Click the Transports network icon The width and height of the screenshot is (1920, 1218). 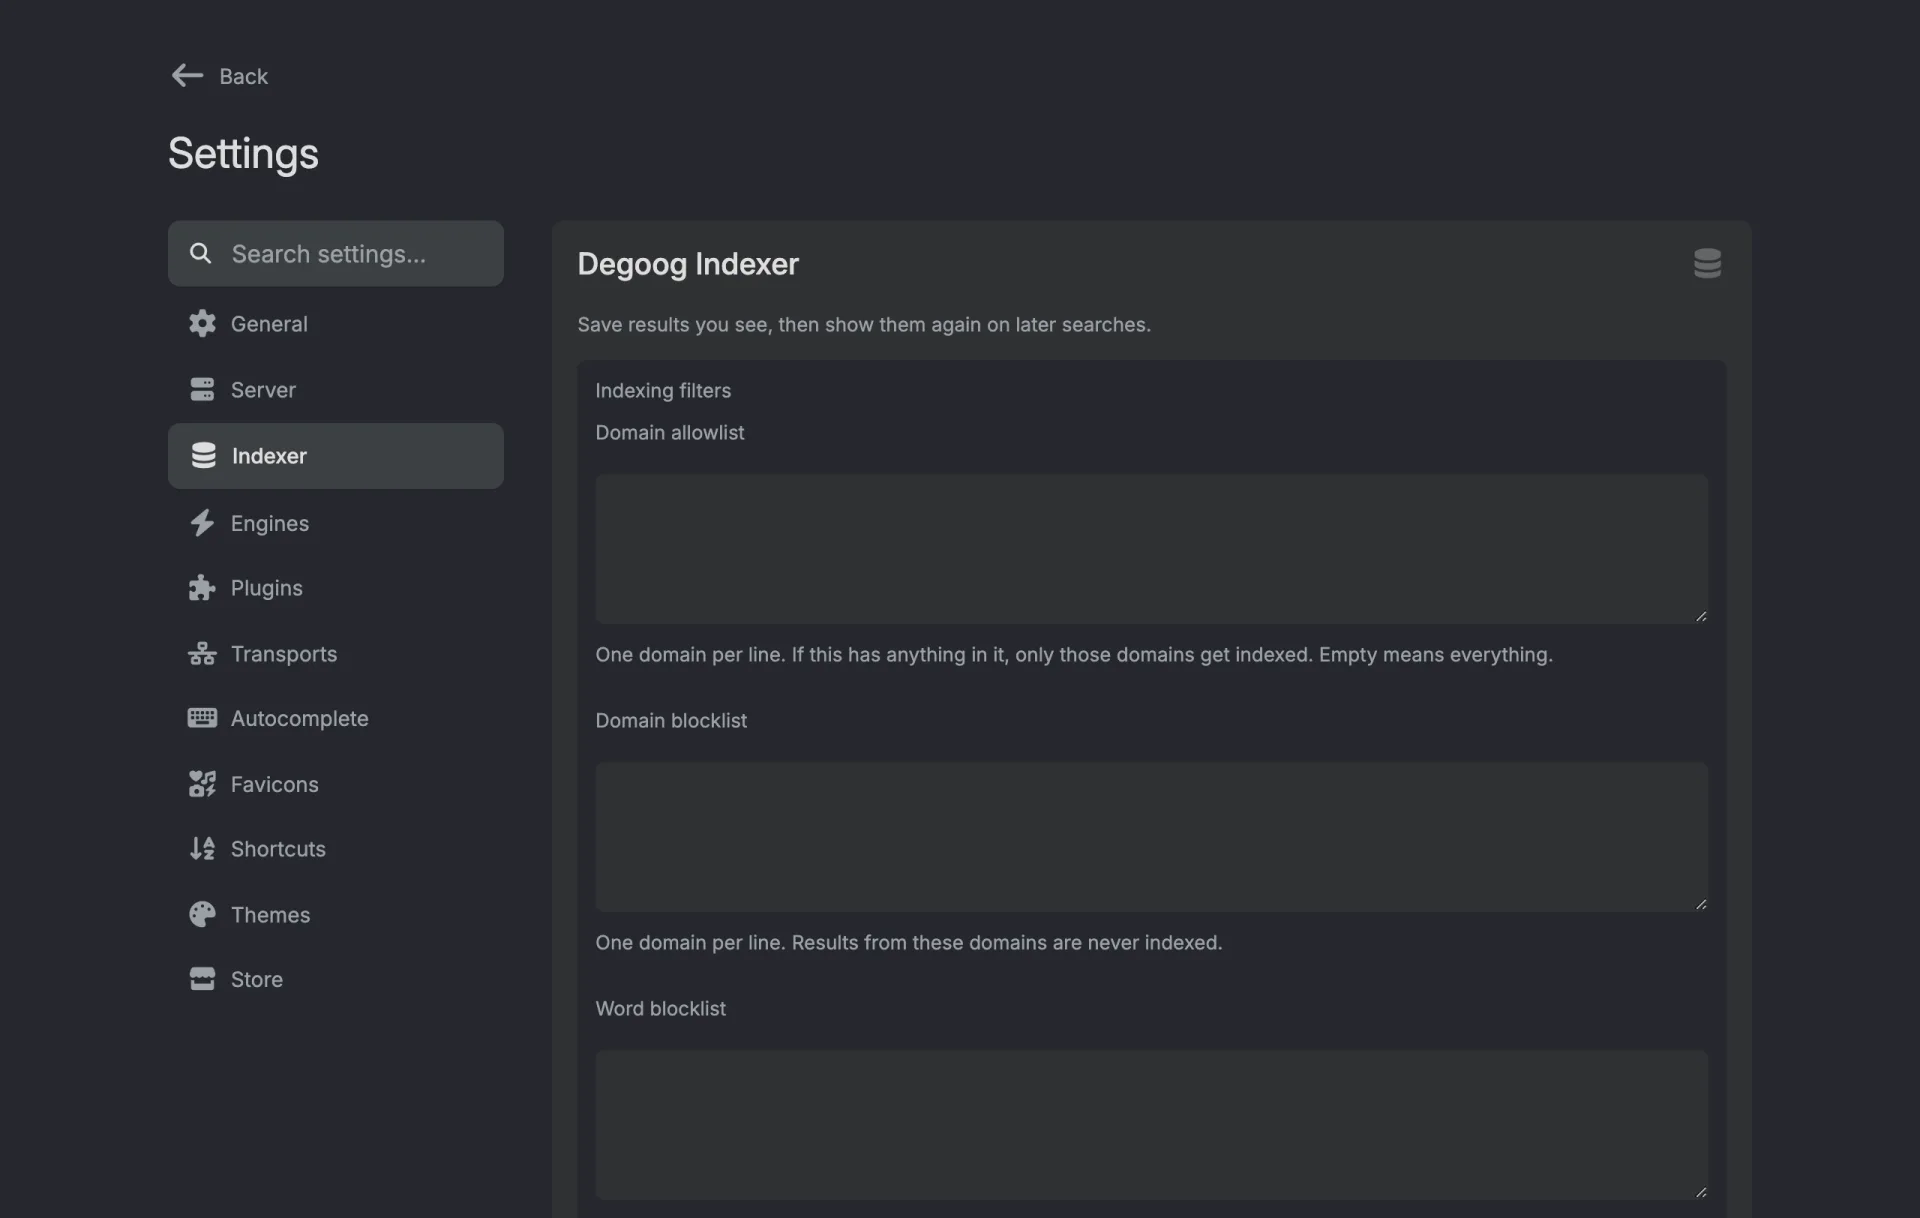202,653
